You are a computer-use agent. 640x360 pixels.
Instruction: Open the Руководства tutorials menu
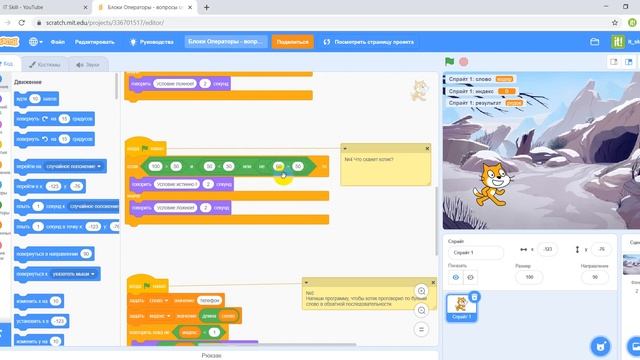coord(152,42)
